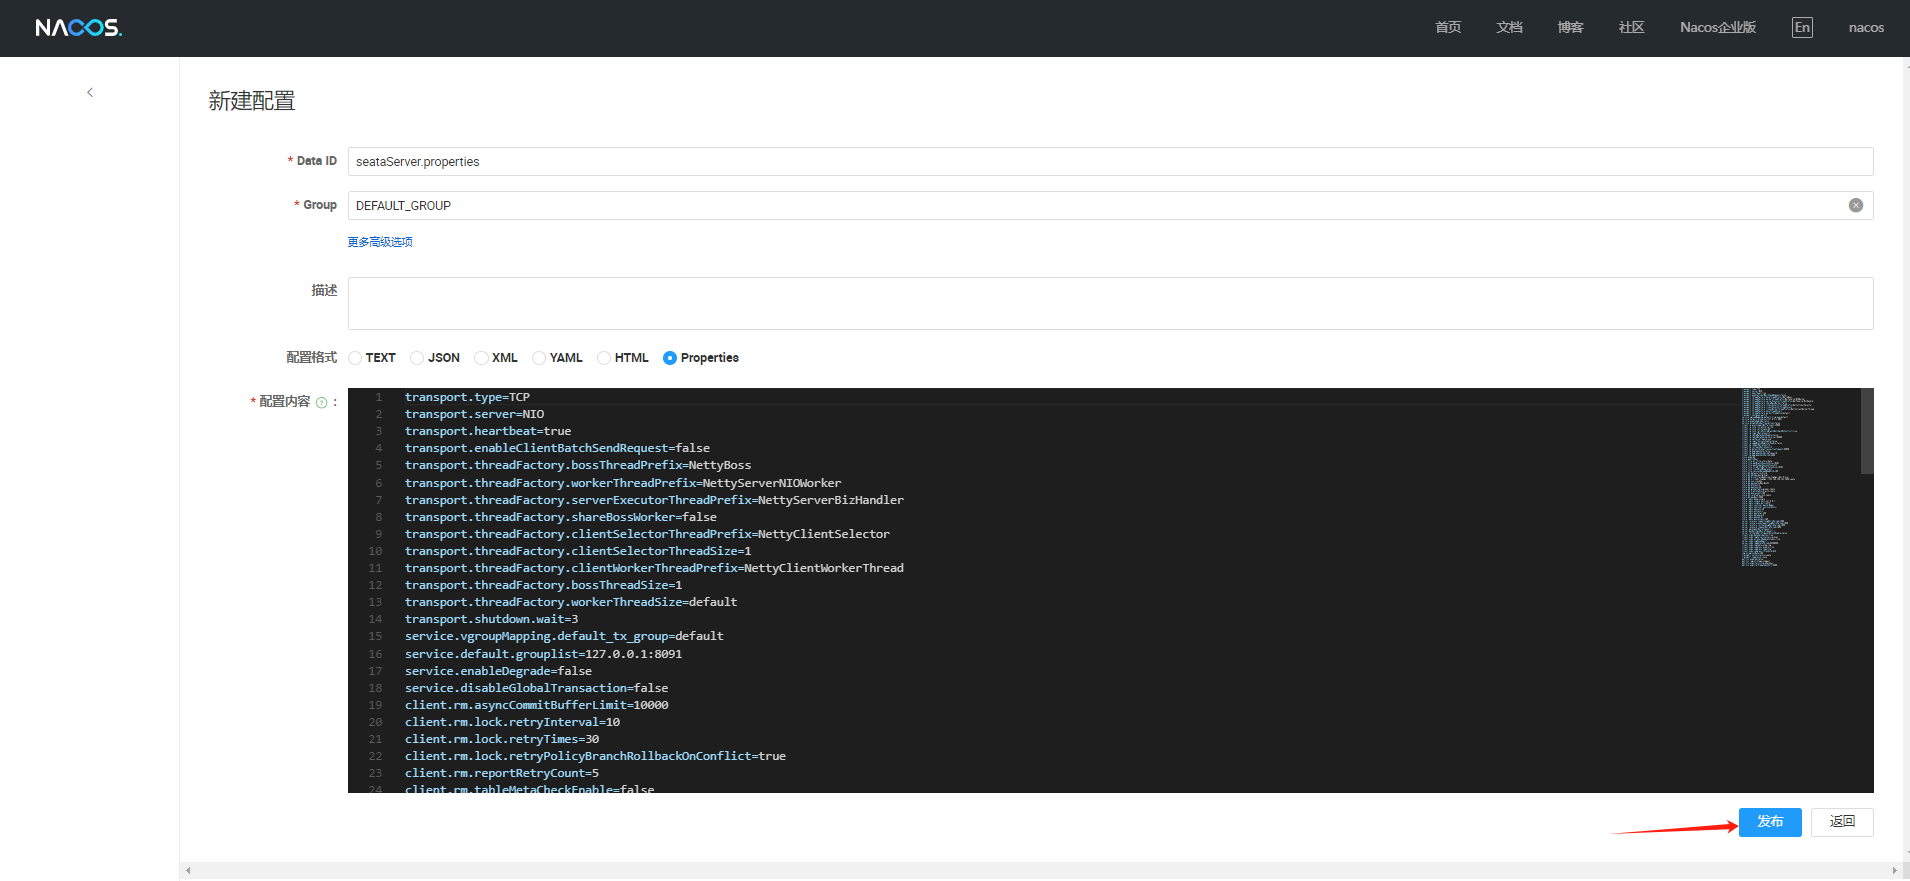Open 首页 in top navigation
Screen dimensions: 1910x881
click(x=1448, y=27)
